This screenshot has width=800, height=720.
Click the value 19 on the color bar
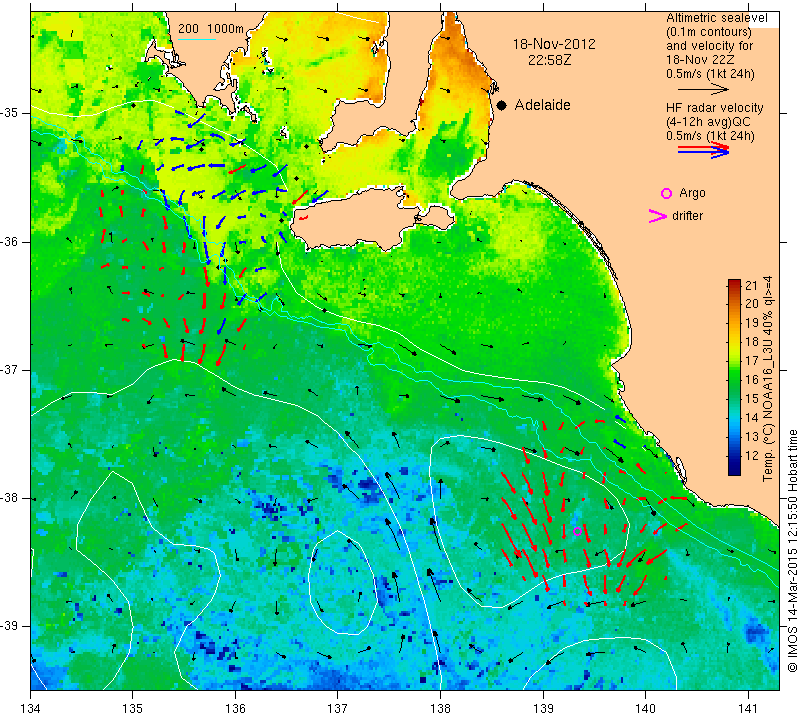752,323
